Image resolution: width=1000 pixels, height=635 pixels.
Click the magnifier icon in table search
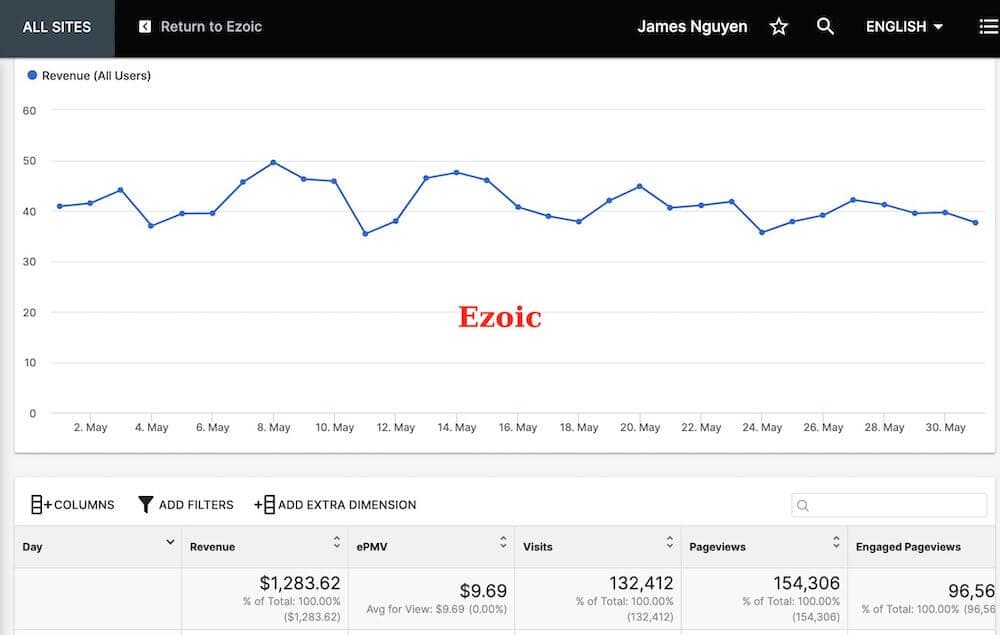tap(803, 506)
